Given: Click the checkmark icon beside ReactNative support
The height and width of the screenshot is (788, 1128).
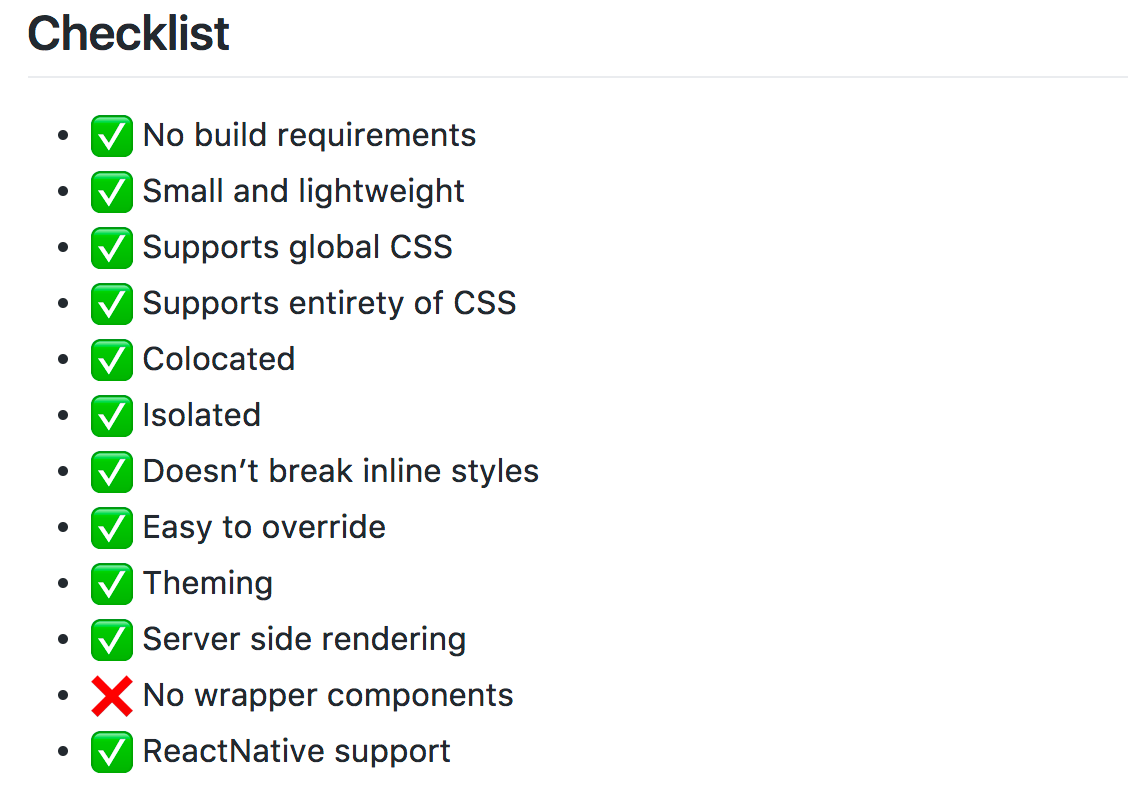Looking at the screenshot, I should (112, 752).
